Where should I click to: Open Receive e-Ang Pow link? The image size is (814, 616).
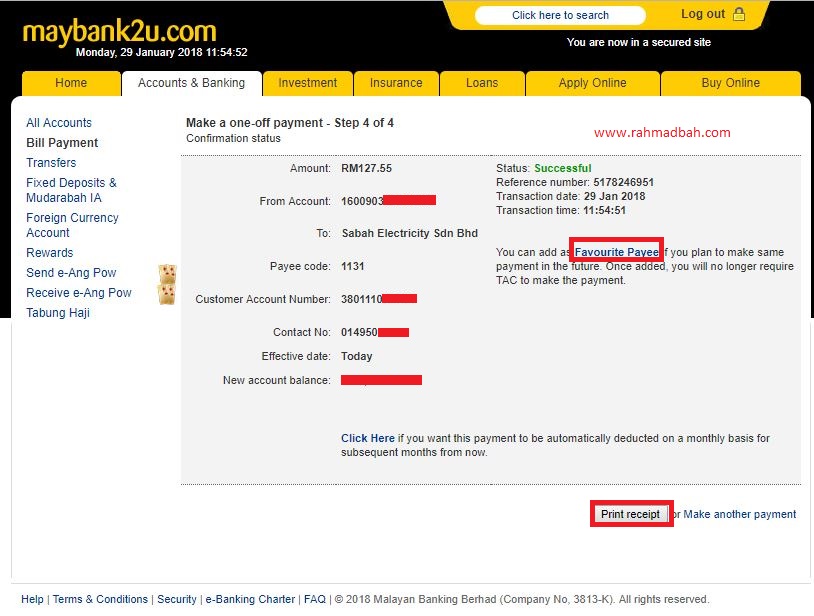(x=79, y=293)
